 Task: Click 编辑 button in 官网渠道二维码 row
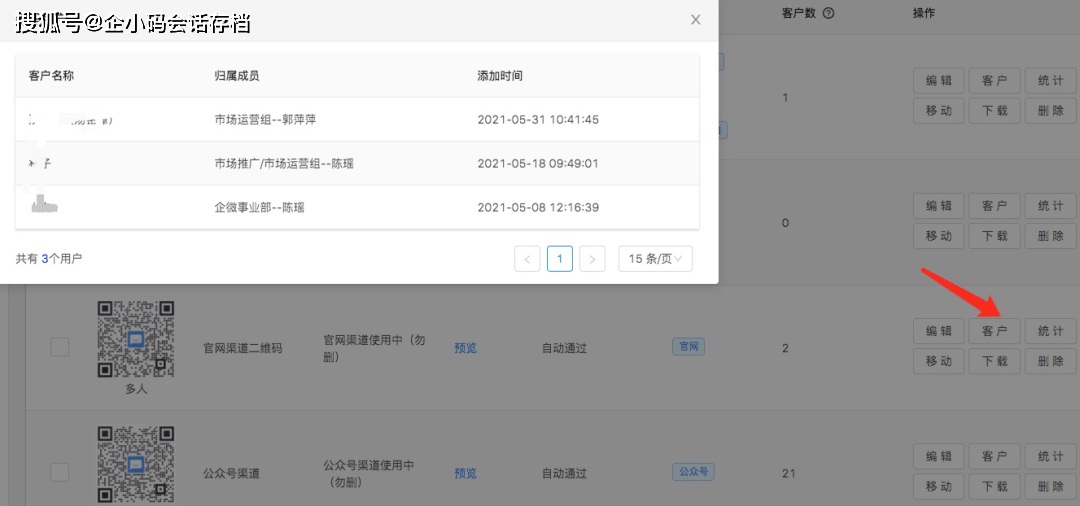click(938, 331)
